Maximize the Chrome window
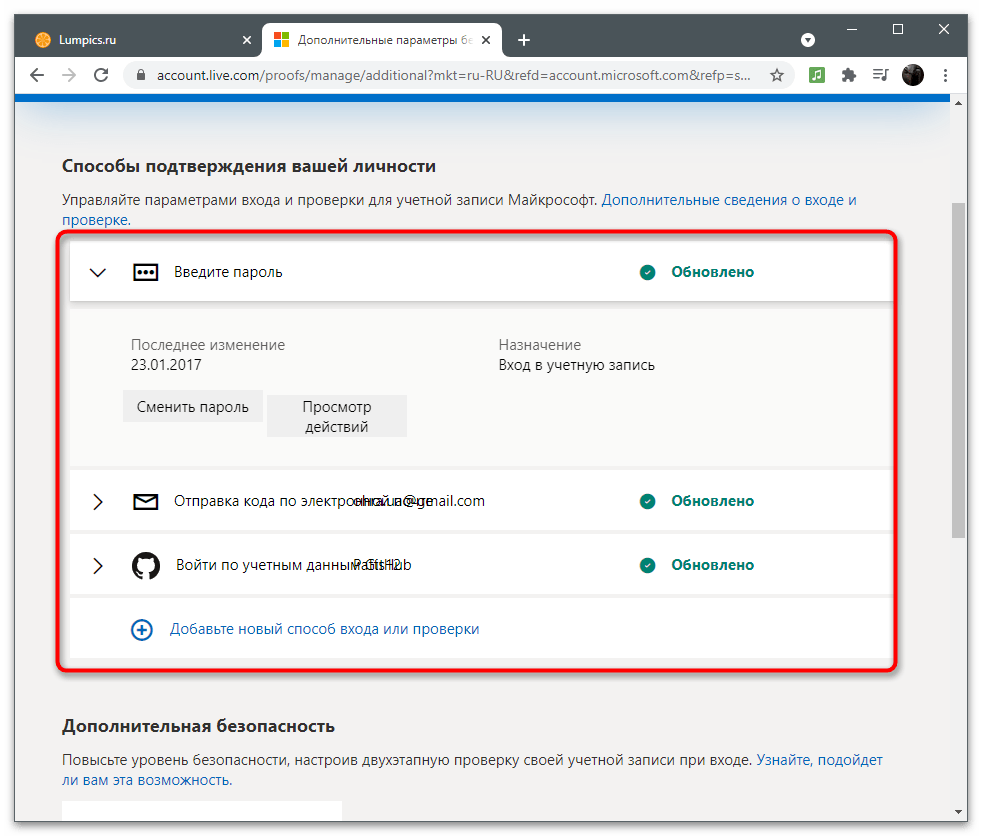Screen dimensions: 982x836 tap(897, 29)
